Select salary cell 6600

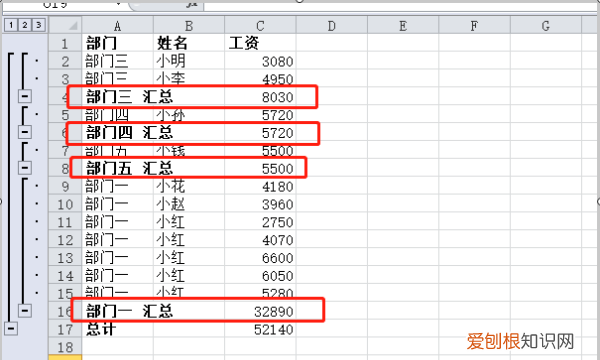click(x=260, y=258)
